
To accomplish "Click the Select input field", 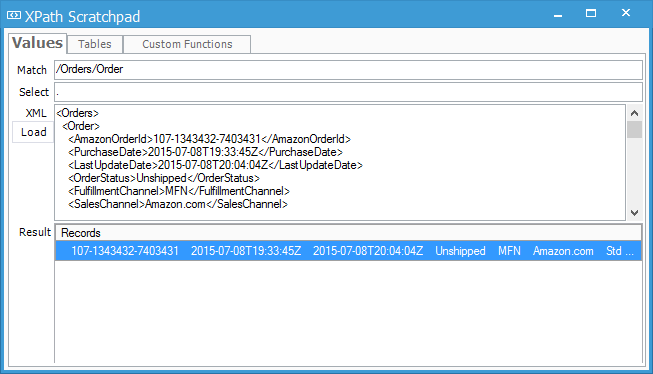I will (x=348, y=92).
